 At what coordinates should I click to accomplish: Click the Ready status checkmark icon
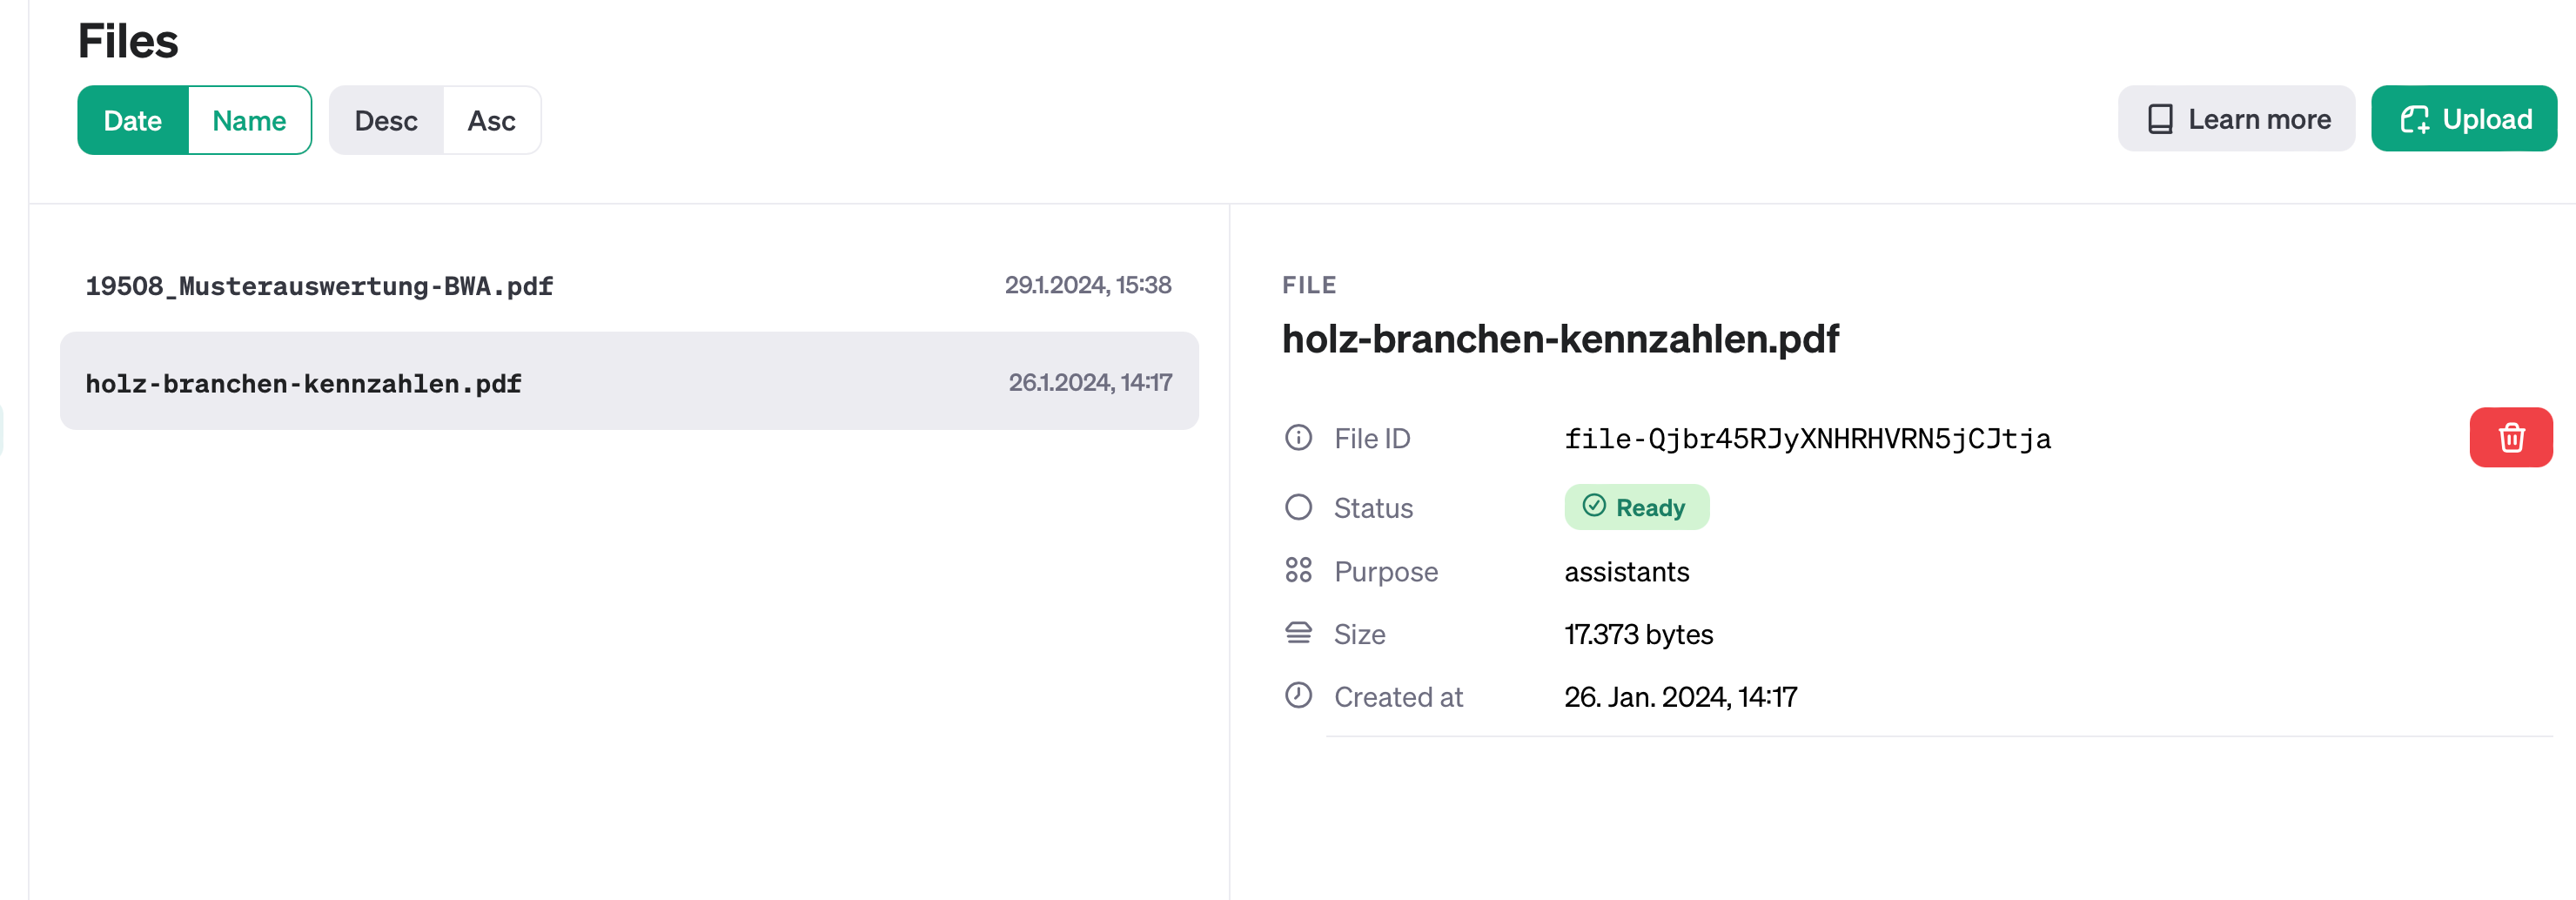click(1594, 507)
